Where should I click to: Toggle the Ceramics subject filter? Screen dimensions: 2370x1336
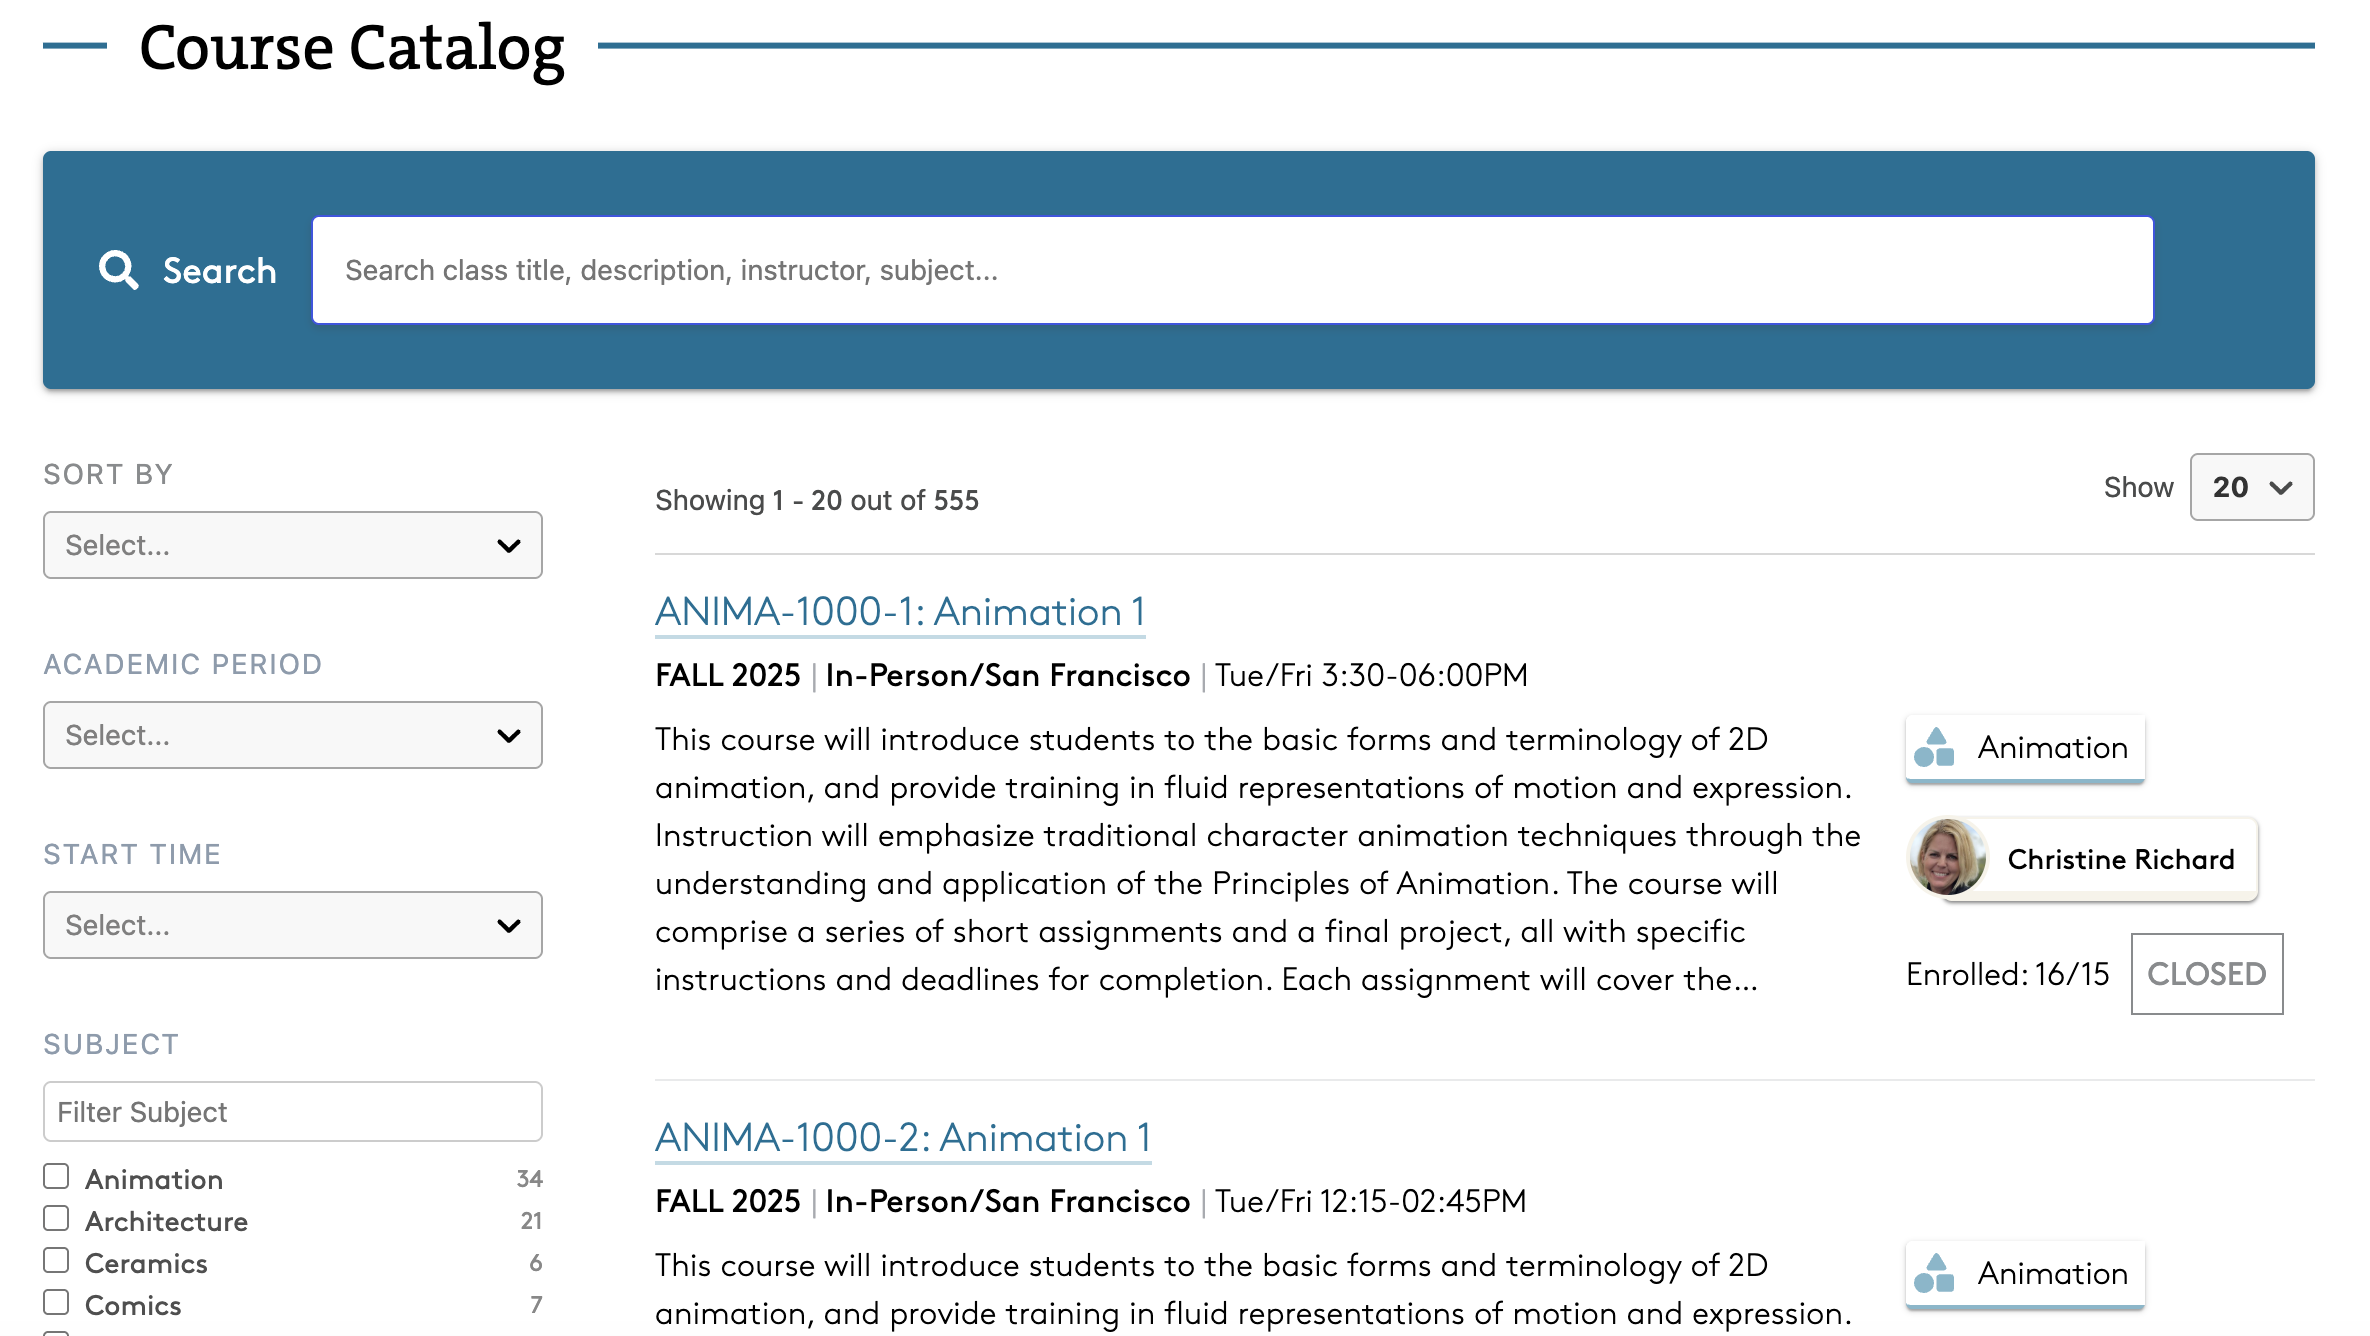(x=57, y=1261)
